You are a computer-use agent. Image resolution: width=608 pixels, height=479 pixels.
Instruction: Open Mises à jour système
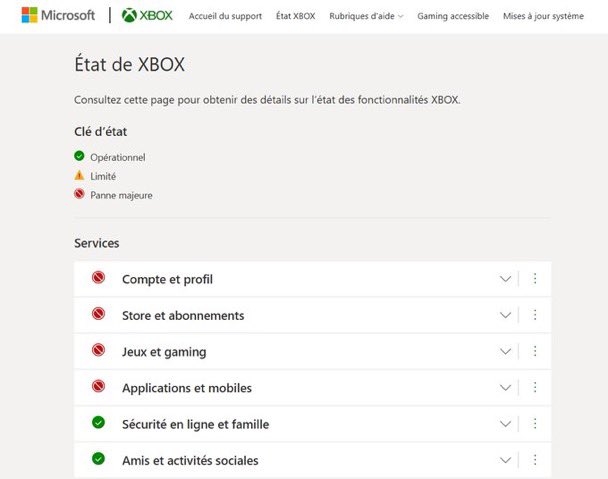[x=543, y=16]
